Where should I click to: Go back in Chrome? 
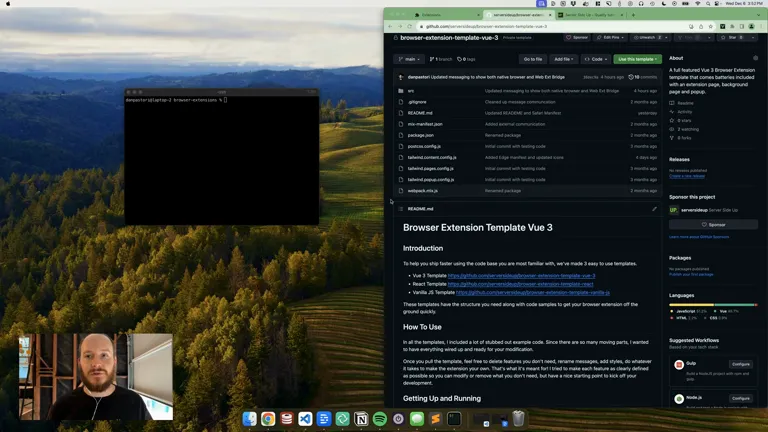tap(390, 26)
